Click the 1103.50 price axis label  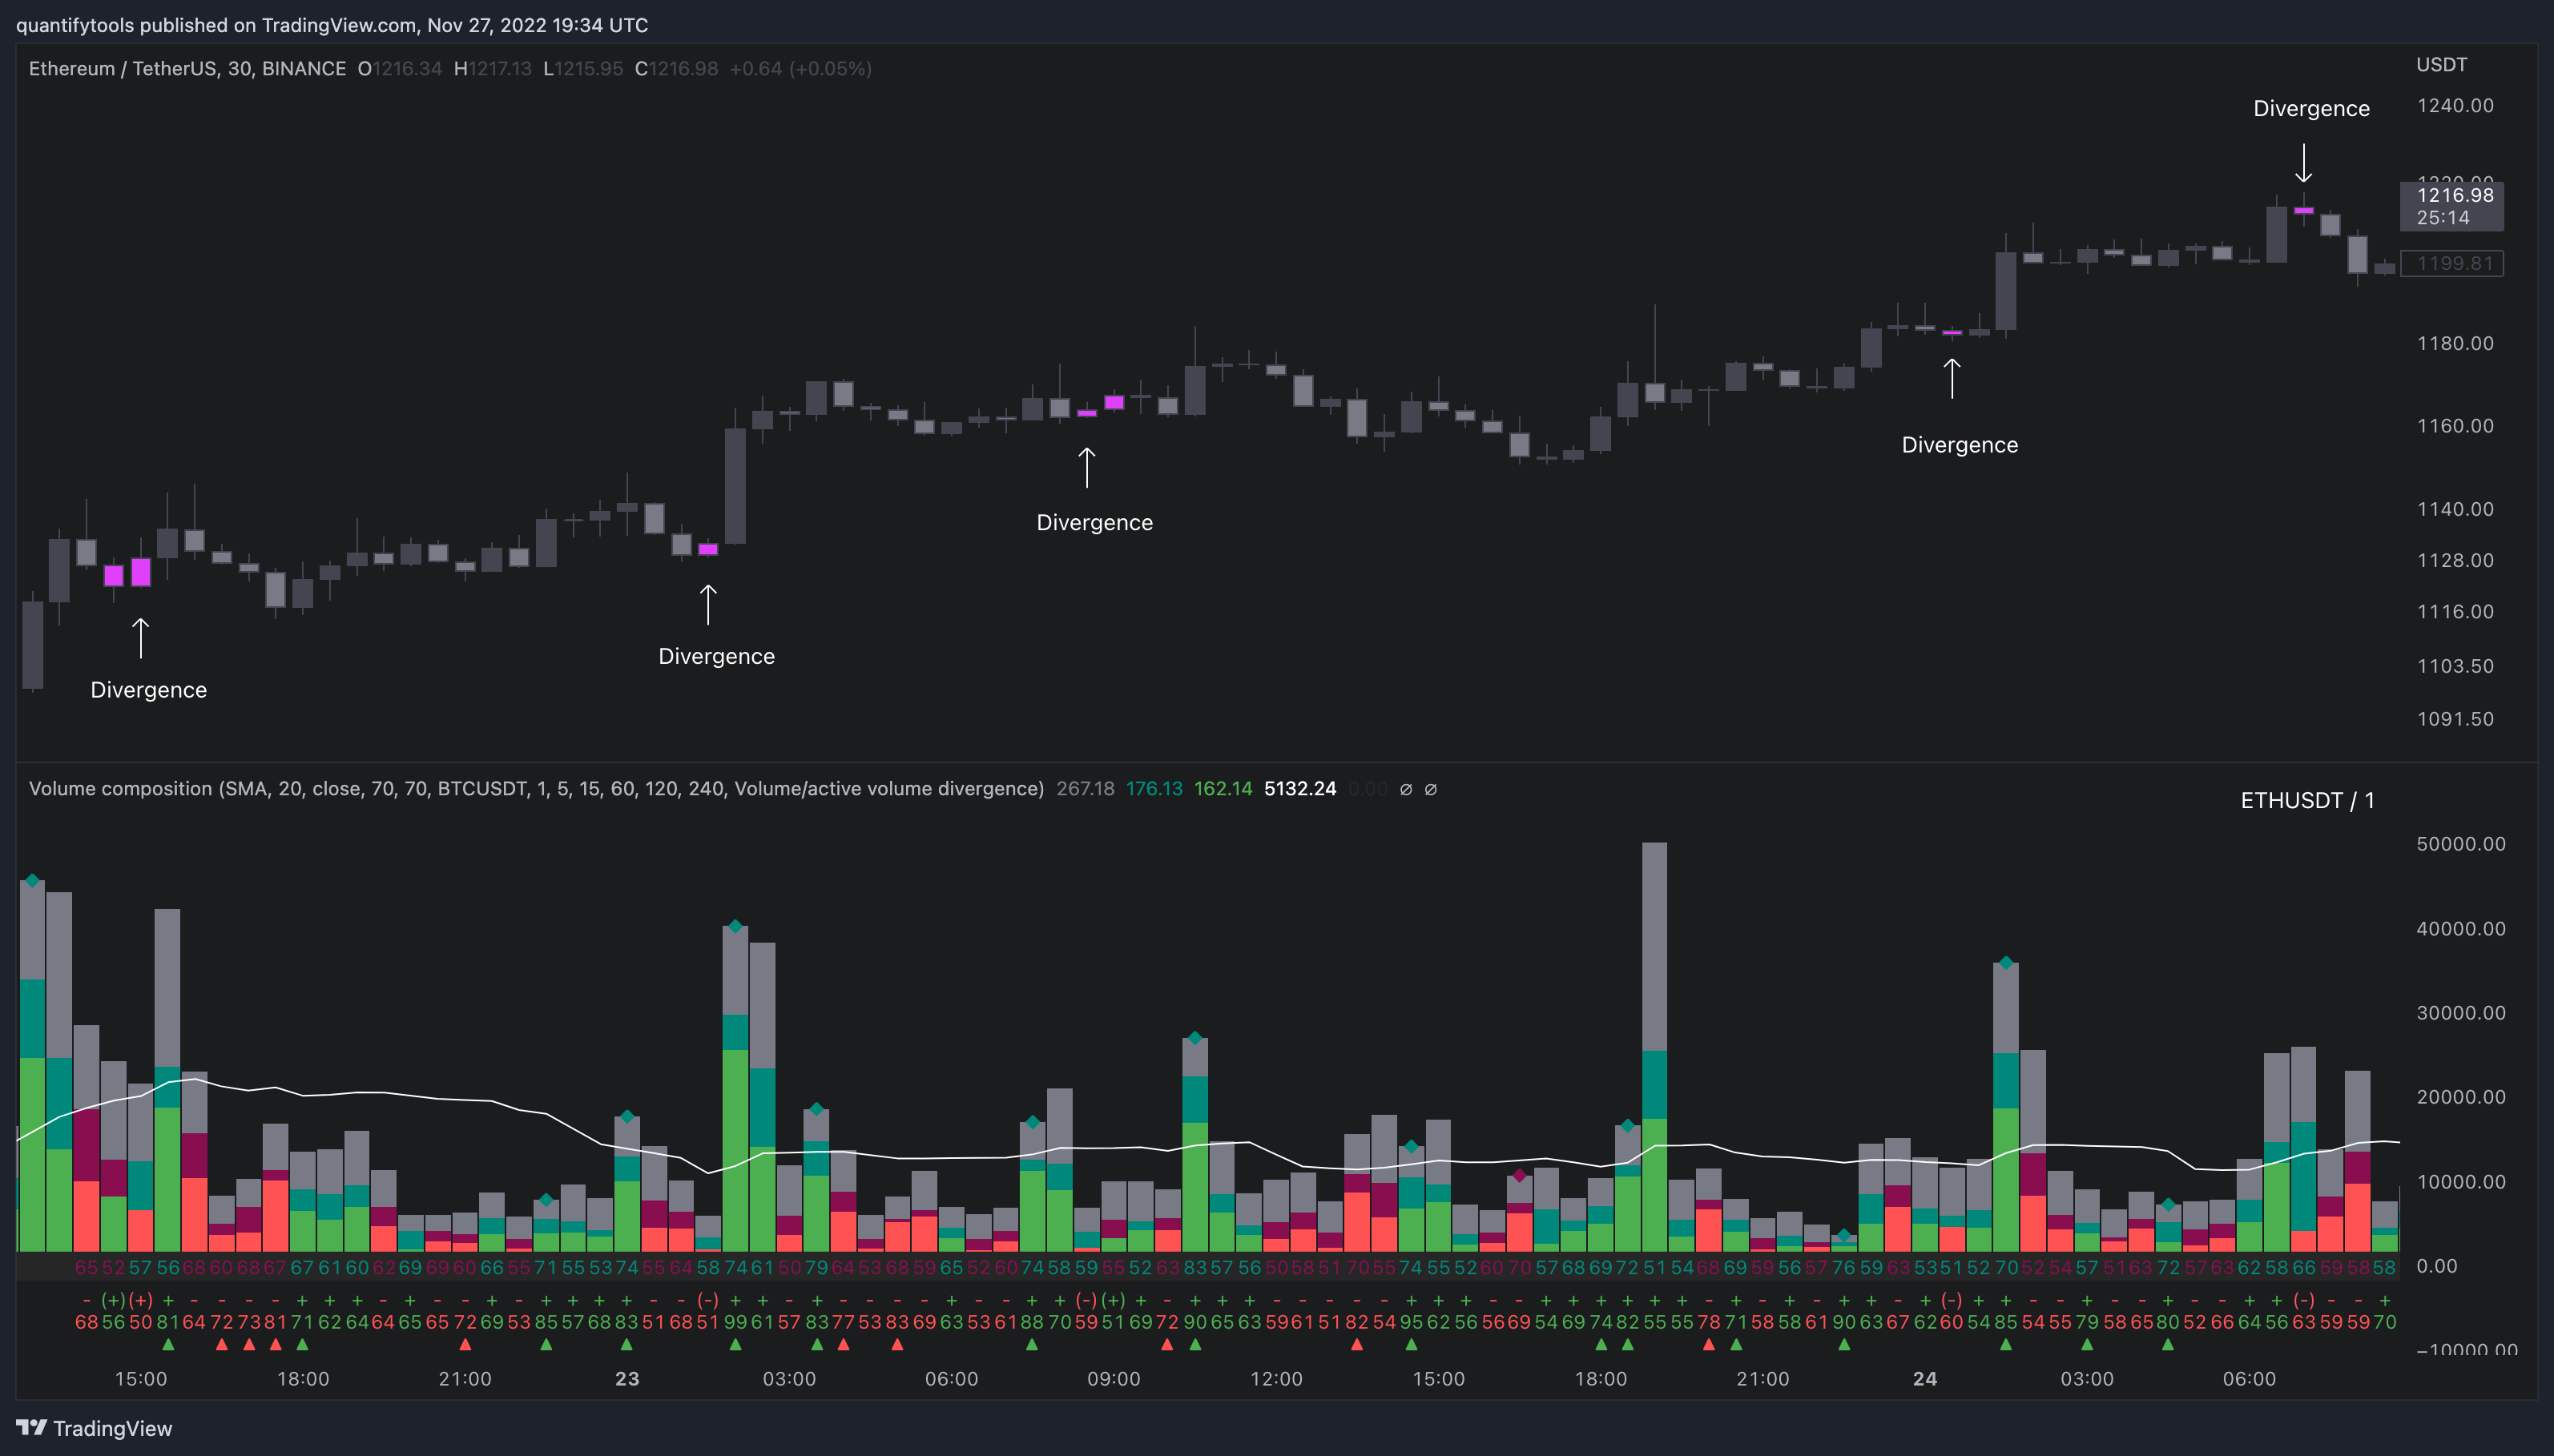point(2454,666)
